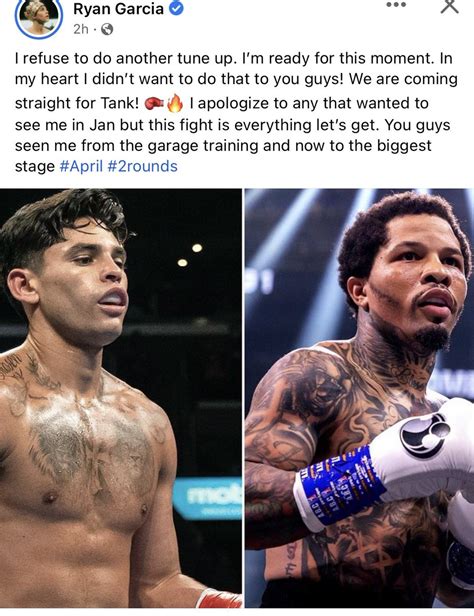Click the blue verified badge checkmark
Image resolution: width=474 pixels, height=616 pixels.
(176, 8)
